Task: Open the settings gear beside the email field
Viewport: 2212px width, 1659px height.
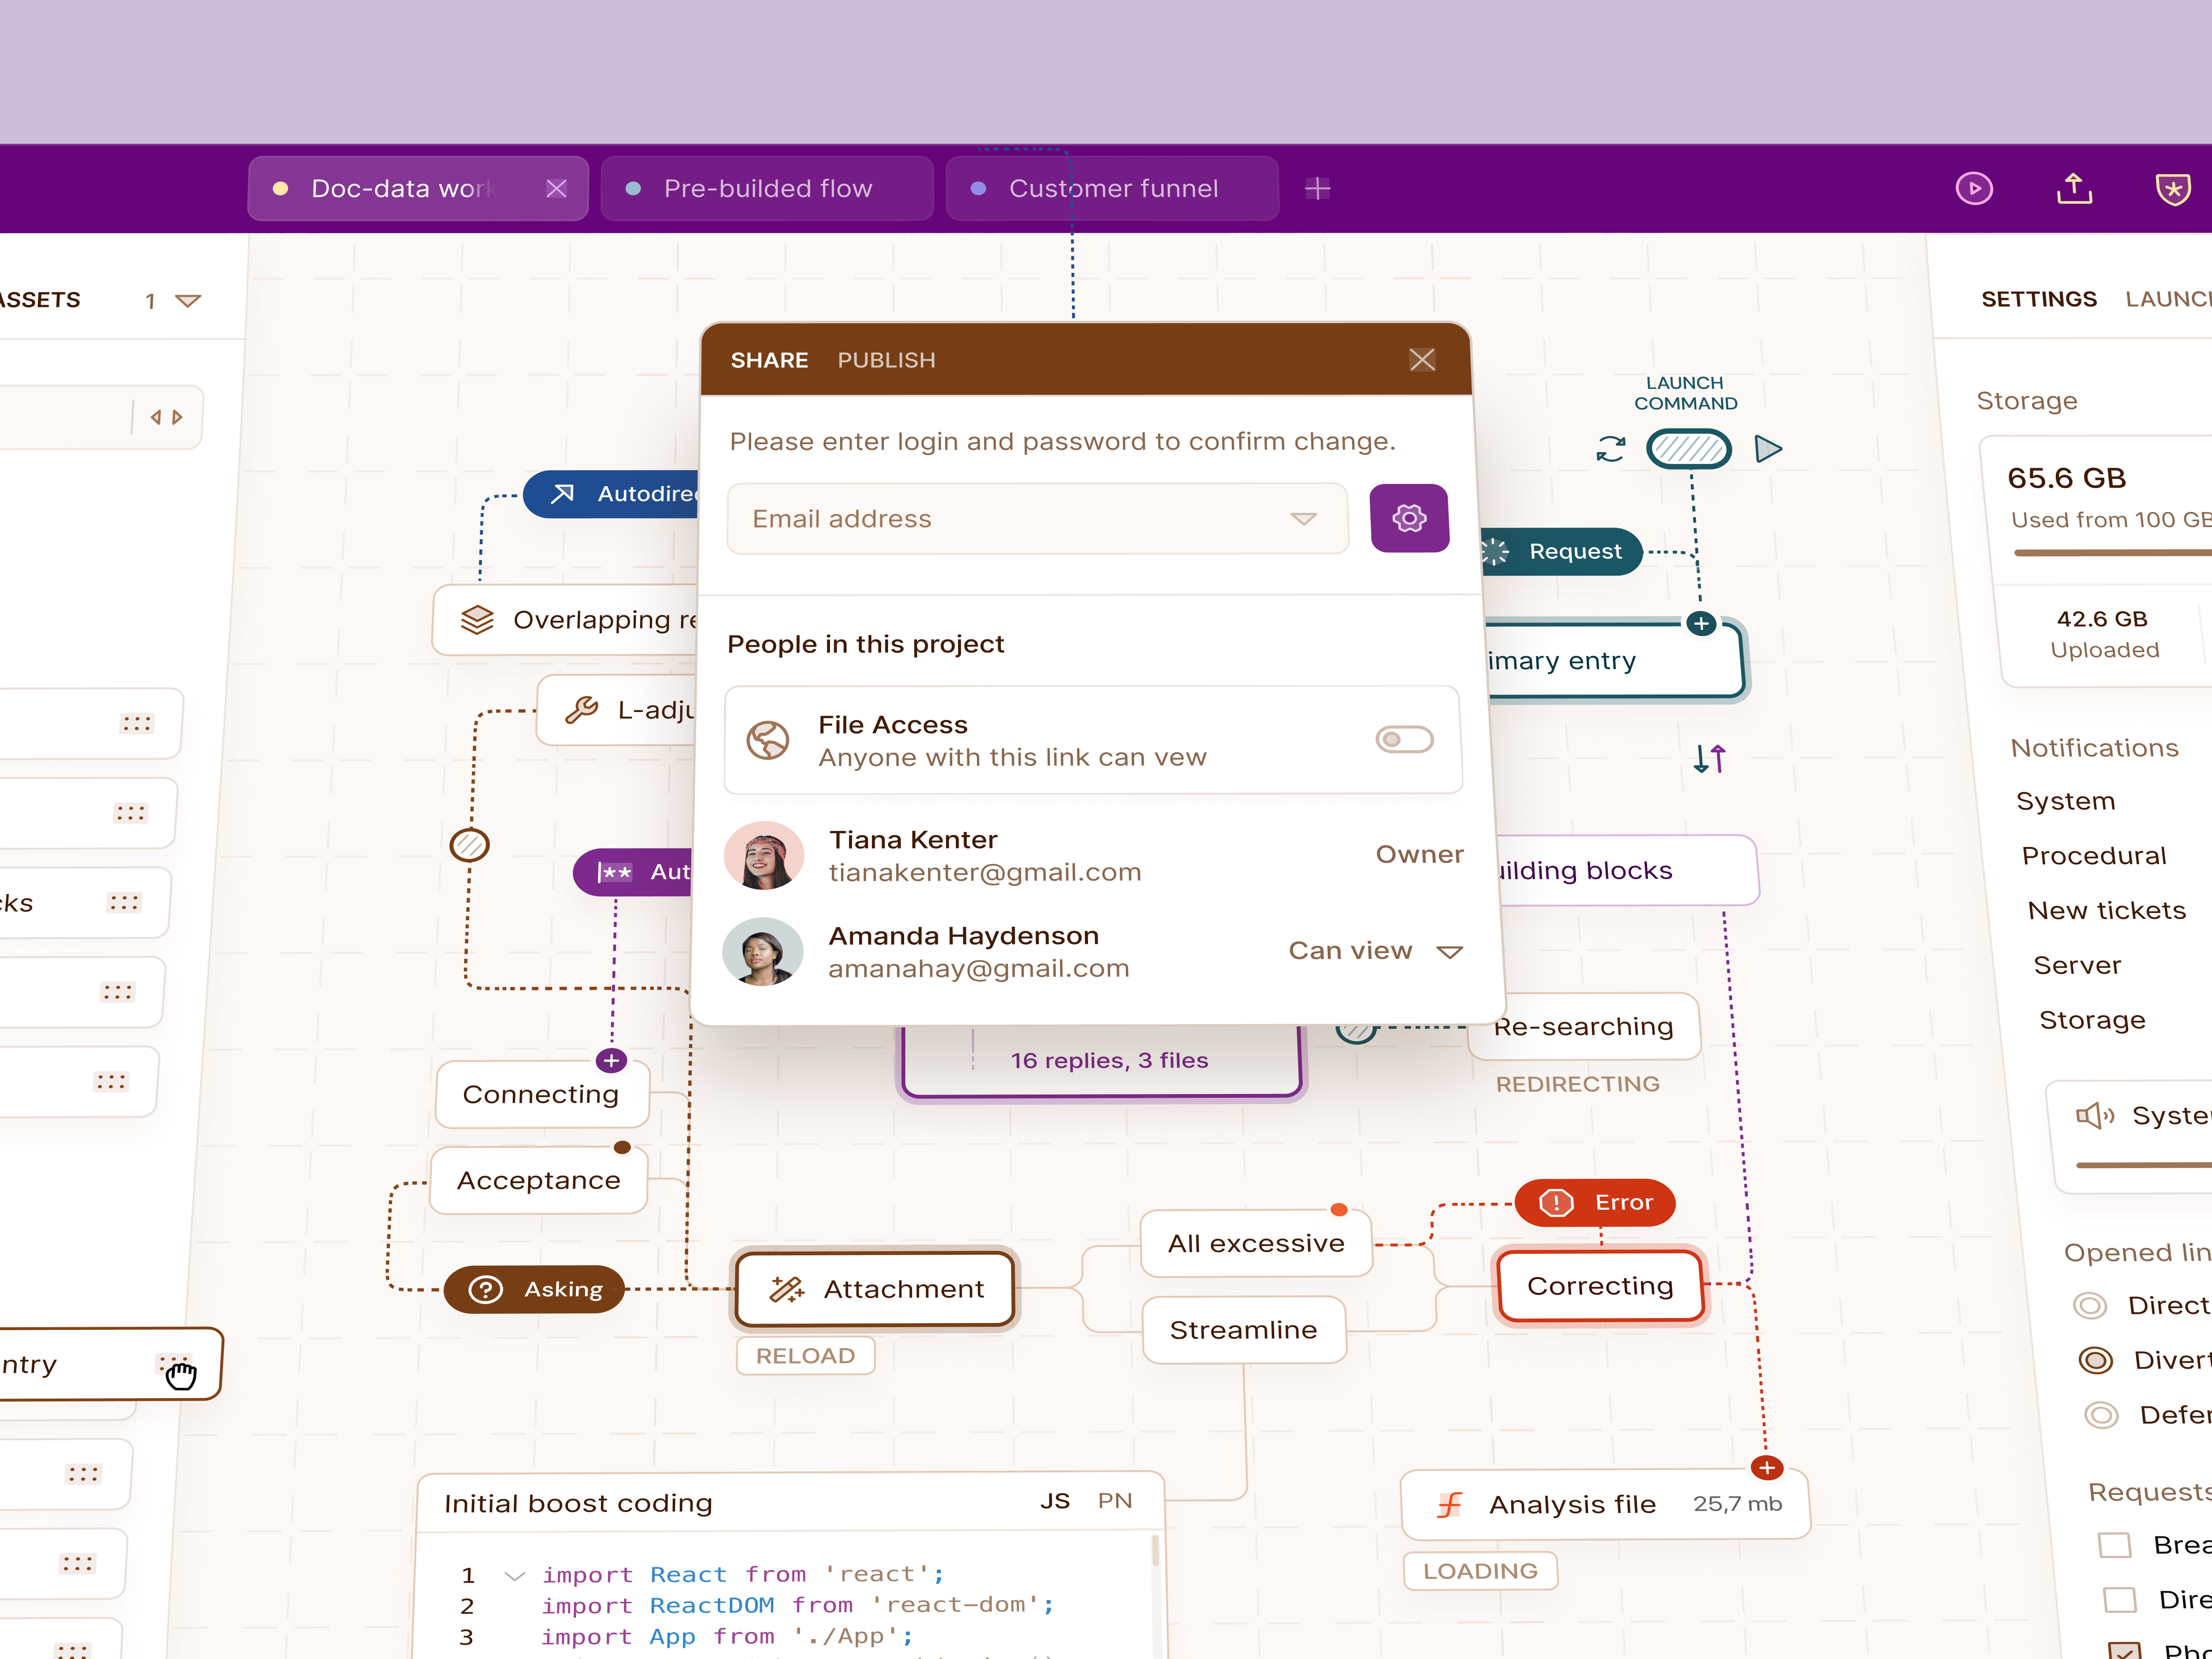Action: [1409, 518]
